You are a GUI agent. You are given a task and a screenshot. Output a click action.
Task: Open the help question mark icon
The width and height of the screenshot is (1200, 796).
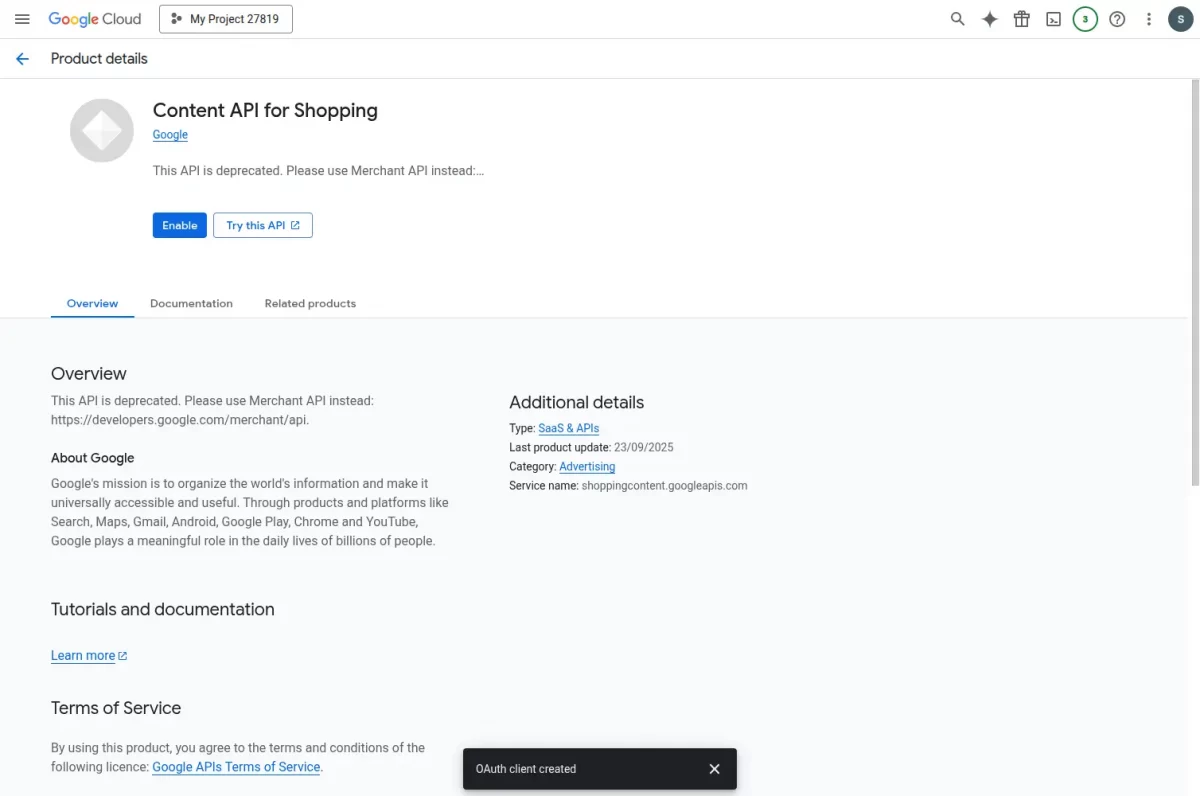click(1117, 19)
